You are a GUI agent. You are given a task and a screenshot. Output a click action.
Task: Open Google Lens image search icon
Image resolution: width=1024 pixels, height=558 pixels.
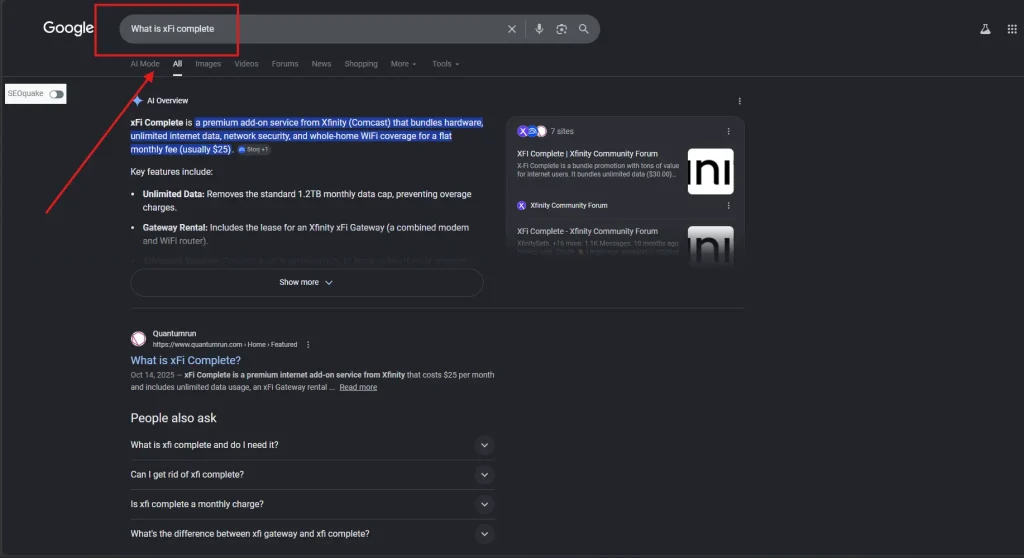coord(561,29)
